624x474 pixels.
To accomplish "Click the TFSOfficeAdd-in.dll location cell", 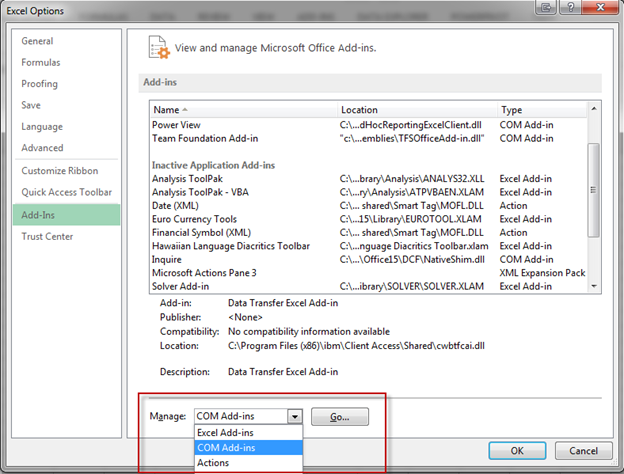I will (412, 138).
